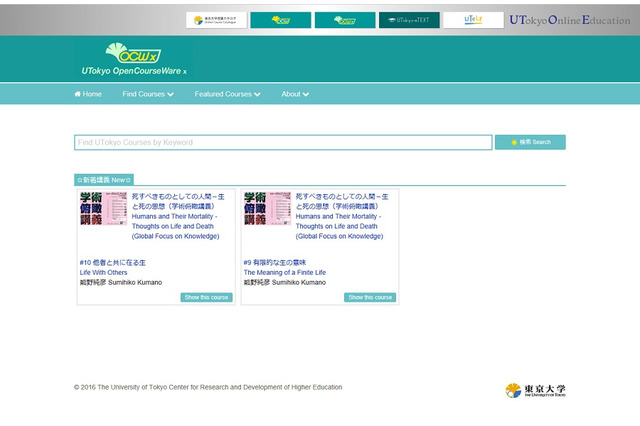640x426 pixels.
Task: Open the Online Course Catalogue banner
Action: [x=216, y=20]
